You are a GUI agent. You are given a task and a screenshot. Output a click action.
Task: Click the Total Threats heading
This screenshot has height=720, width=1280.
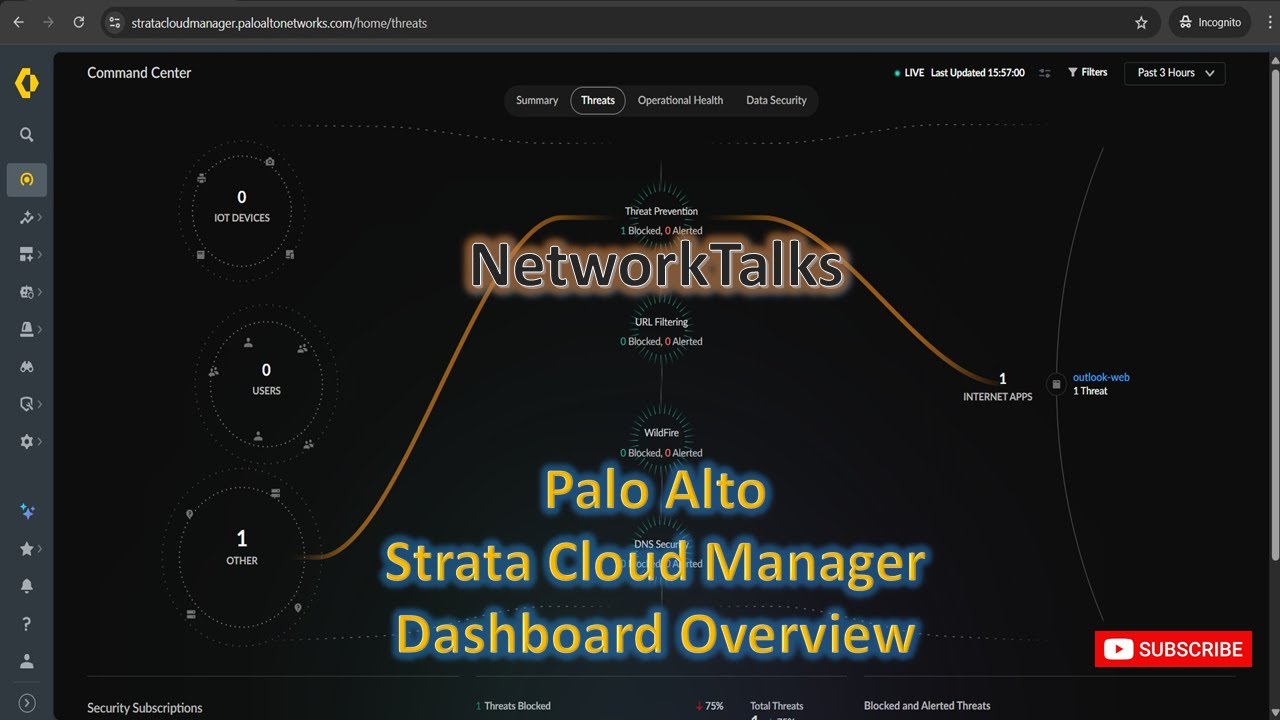click(x=777, y=706)
